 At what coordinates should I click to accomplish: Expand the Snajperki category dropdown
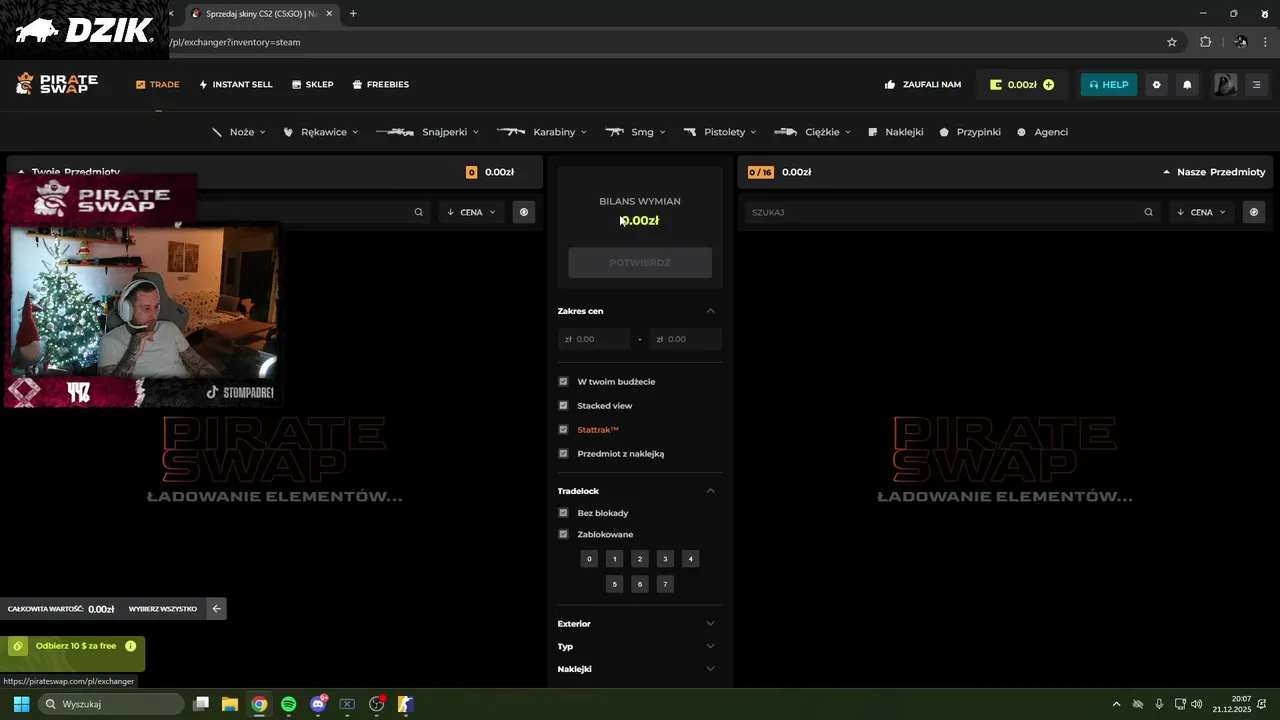(428, 132)
